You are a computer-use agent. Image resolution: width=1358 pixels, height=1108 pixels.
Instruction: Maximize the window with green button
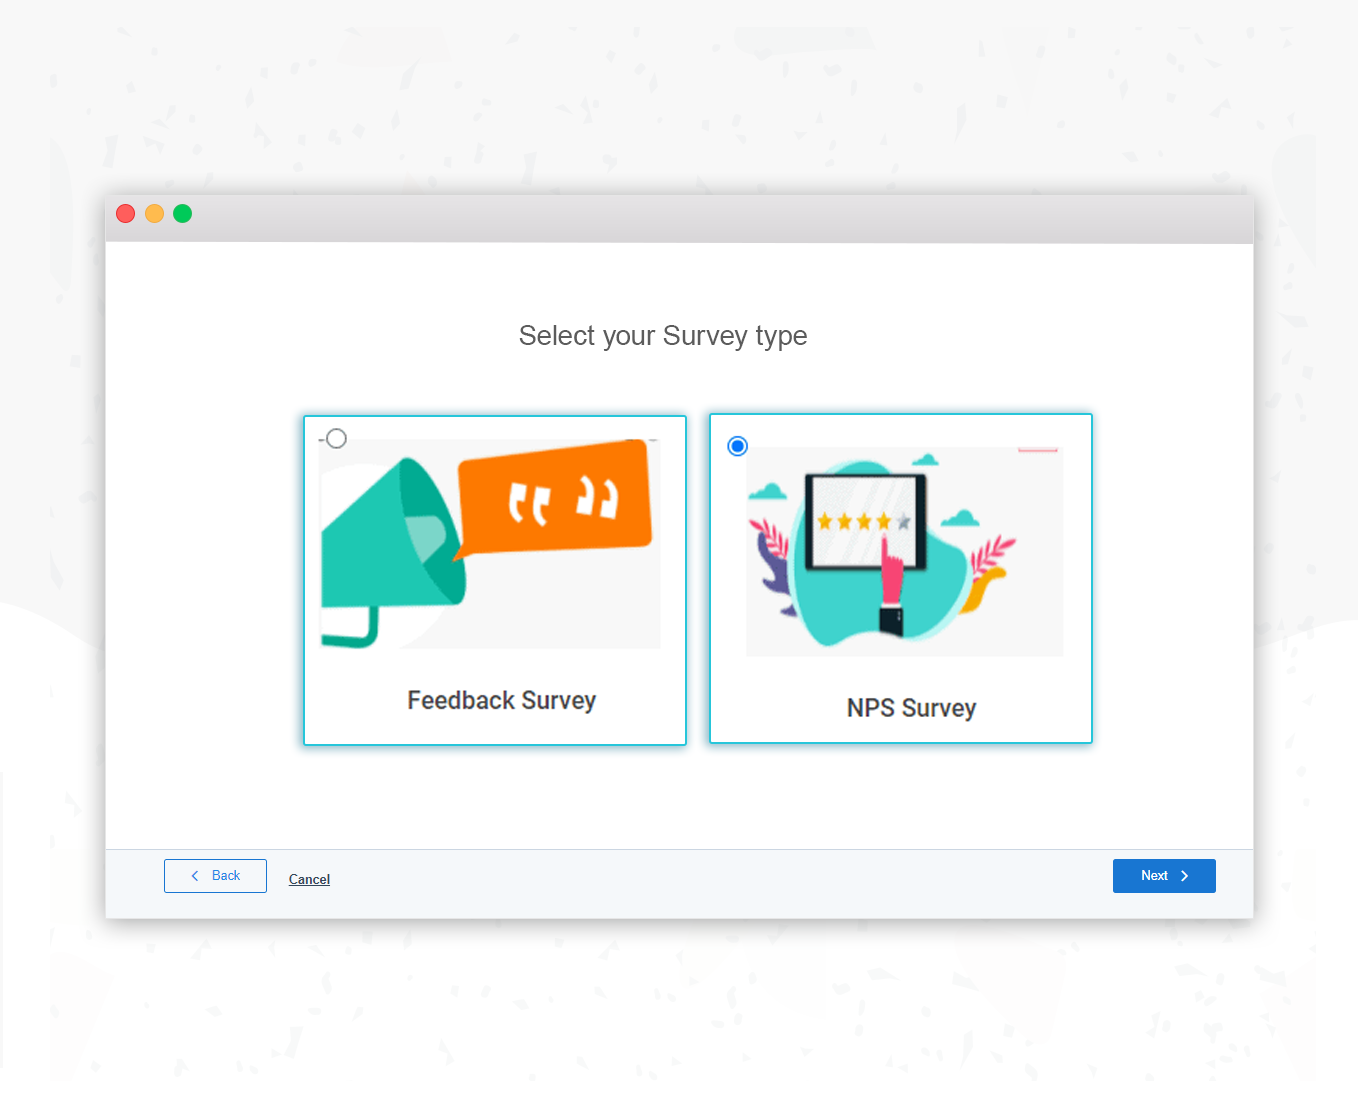[182, 213]
